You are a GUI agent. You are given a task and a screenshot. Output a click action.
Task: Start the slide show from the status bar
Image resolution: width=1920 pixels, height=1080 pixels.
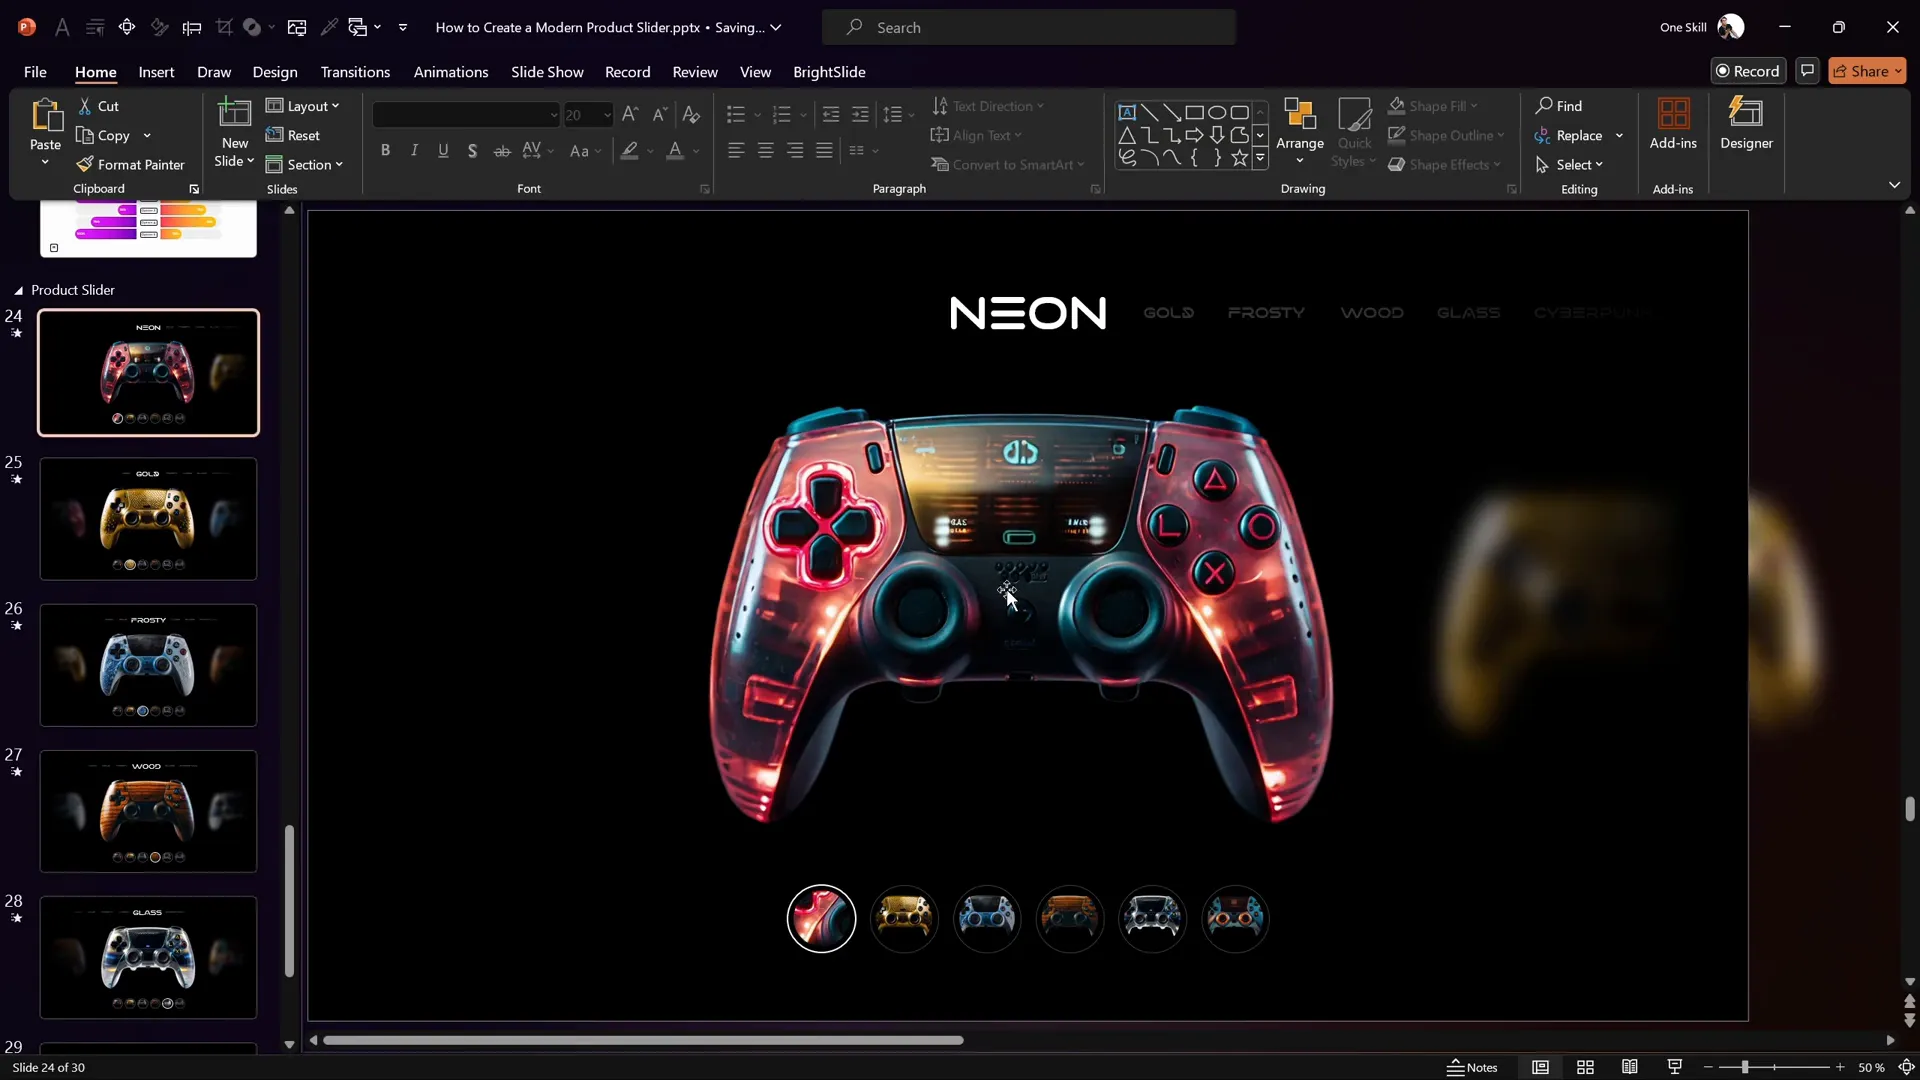tap(1675, 1067)
